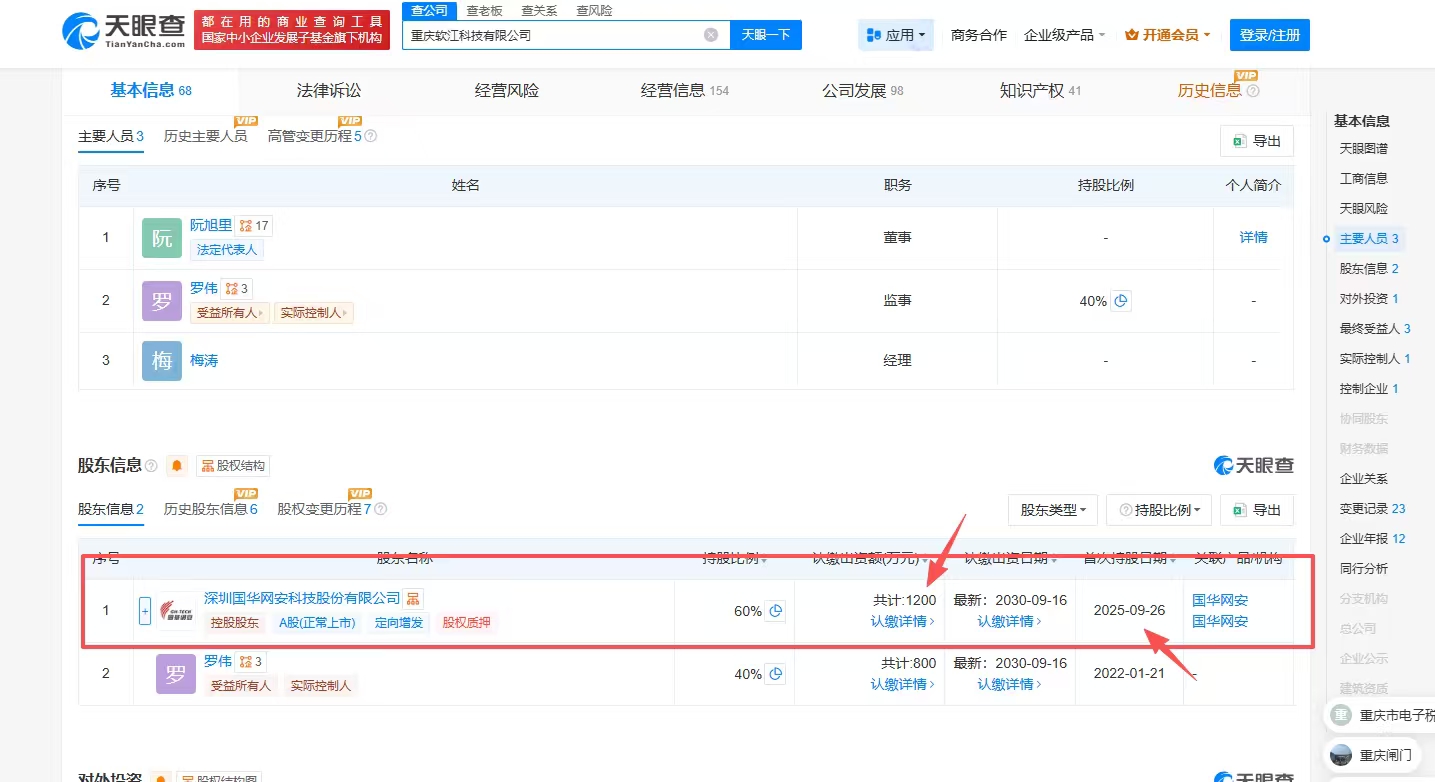
Task: Open the 深圳国华网安科技股份有限公司 company link
Action: pyautogui.click(x=302, y=598)
